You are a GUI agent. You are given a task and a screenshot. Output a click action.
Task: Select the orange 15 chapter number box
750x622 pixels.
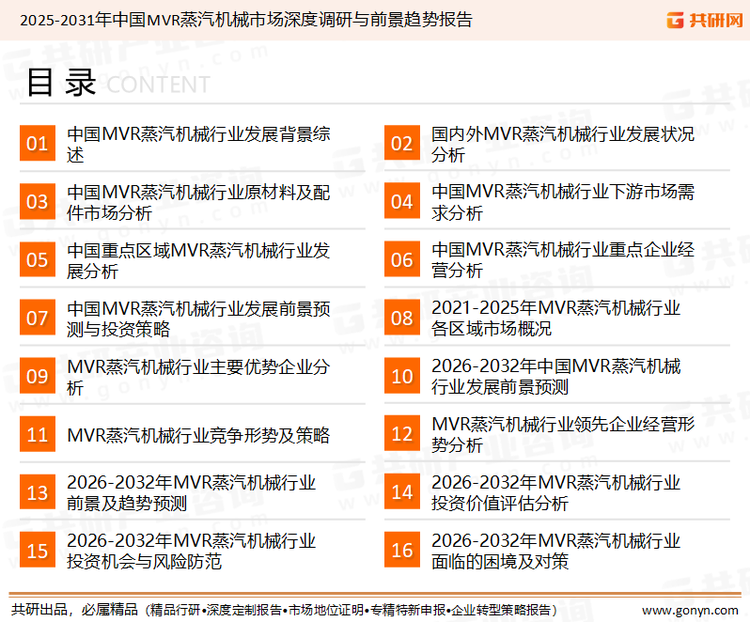(x=37, y=550)
